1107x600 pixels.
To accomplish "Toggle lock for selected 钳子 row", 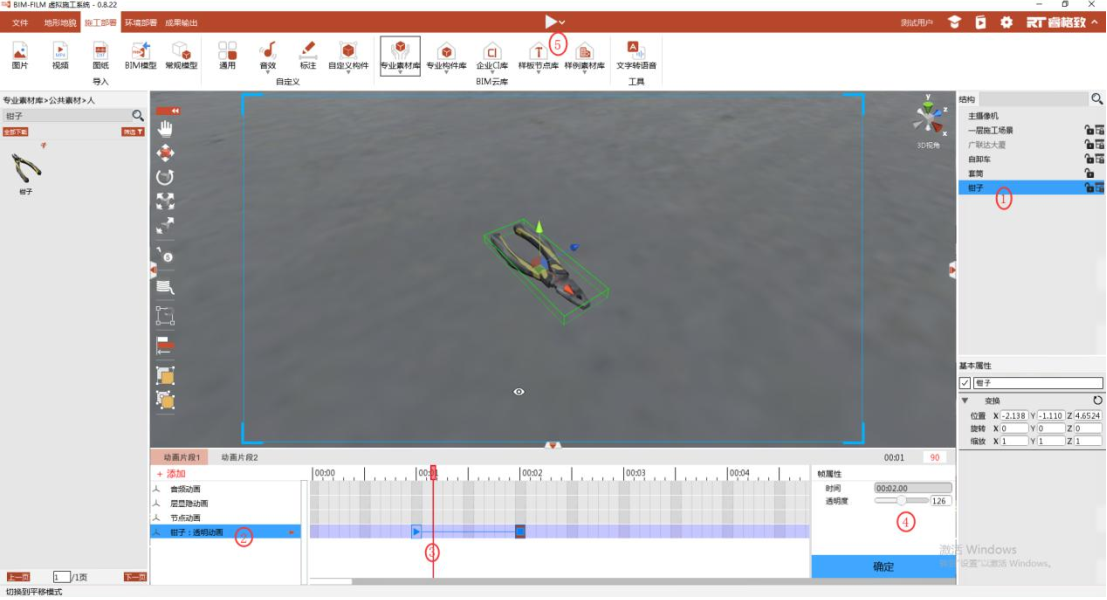I will coord(1089,188).
